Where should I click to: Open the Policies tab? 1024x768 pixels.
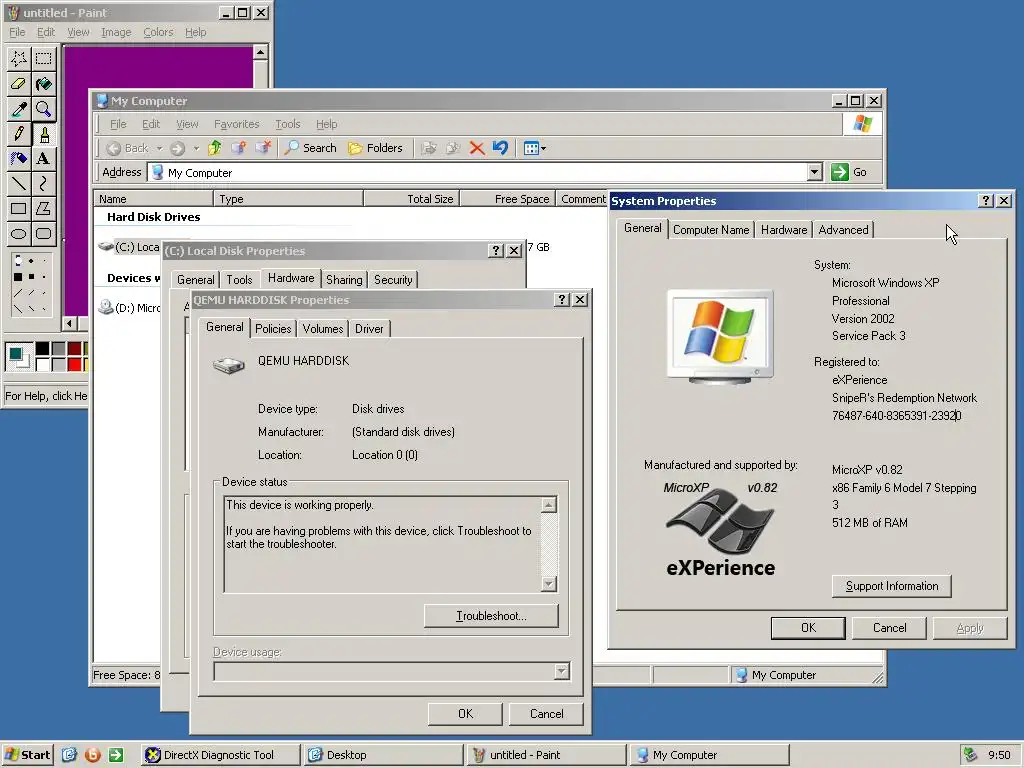tap(273, 328)
